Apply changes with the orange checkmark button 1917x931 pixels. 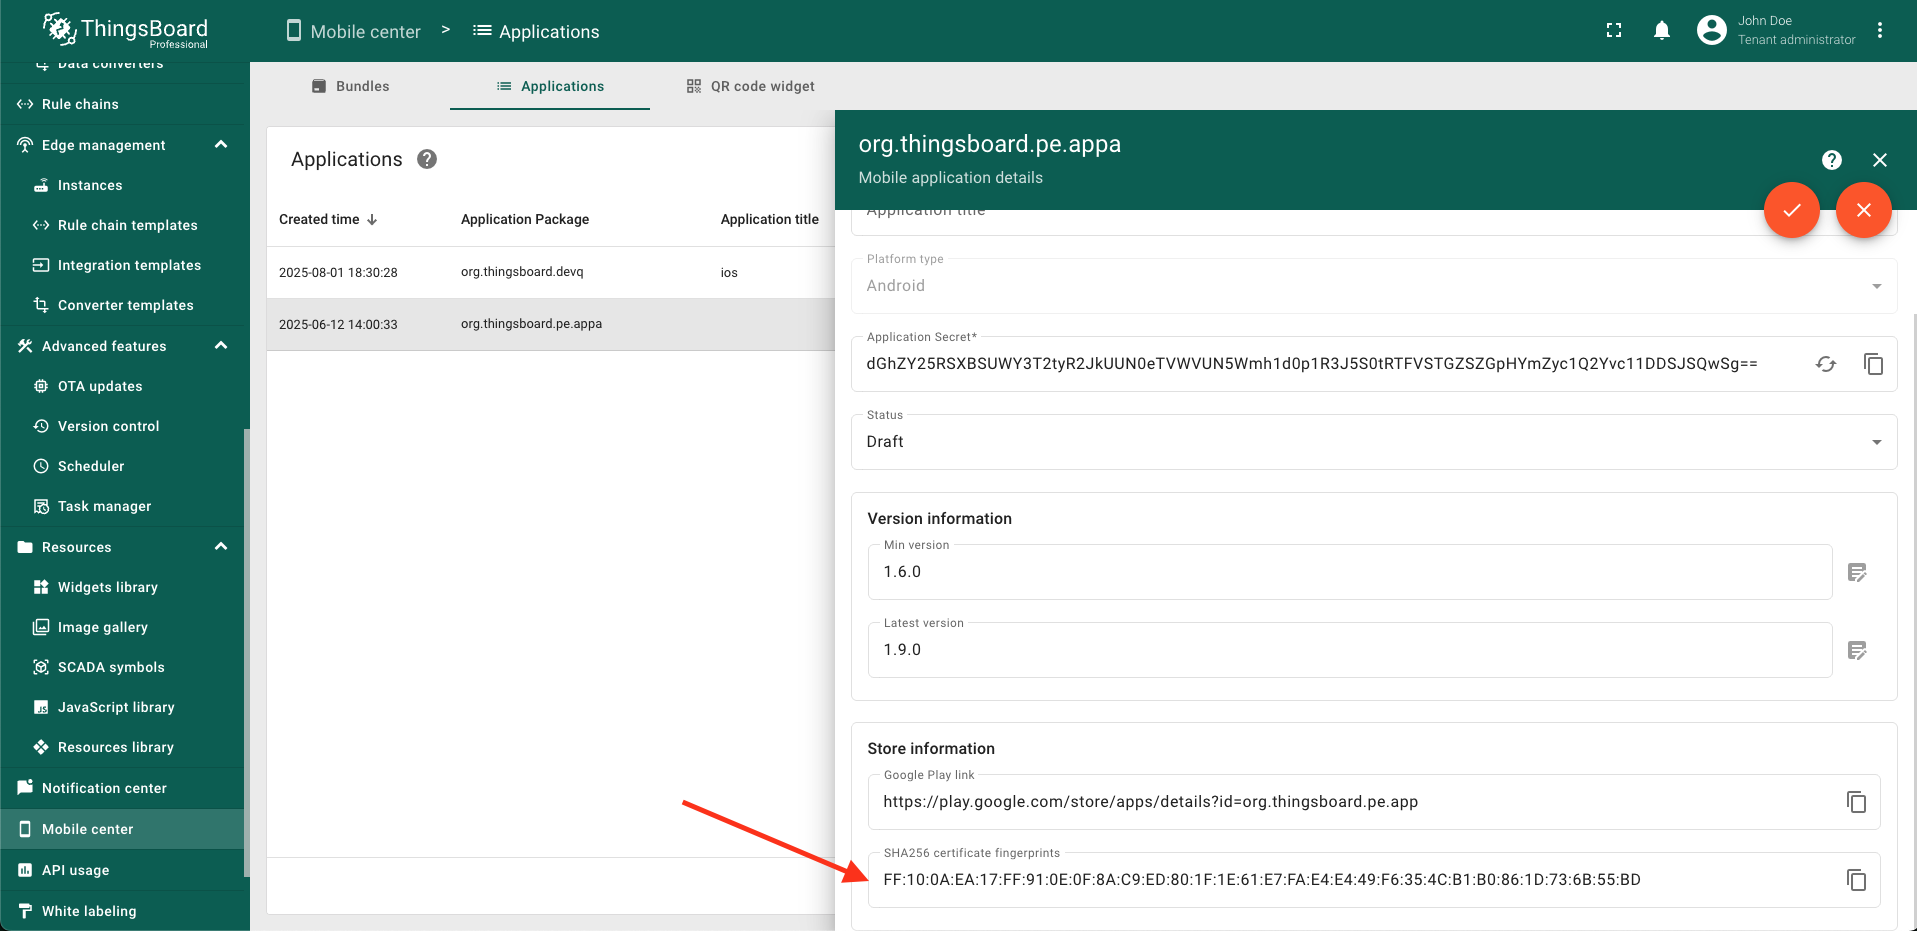click(x=1791, y=210)
